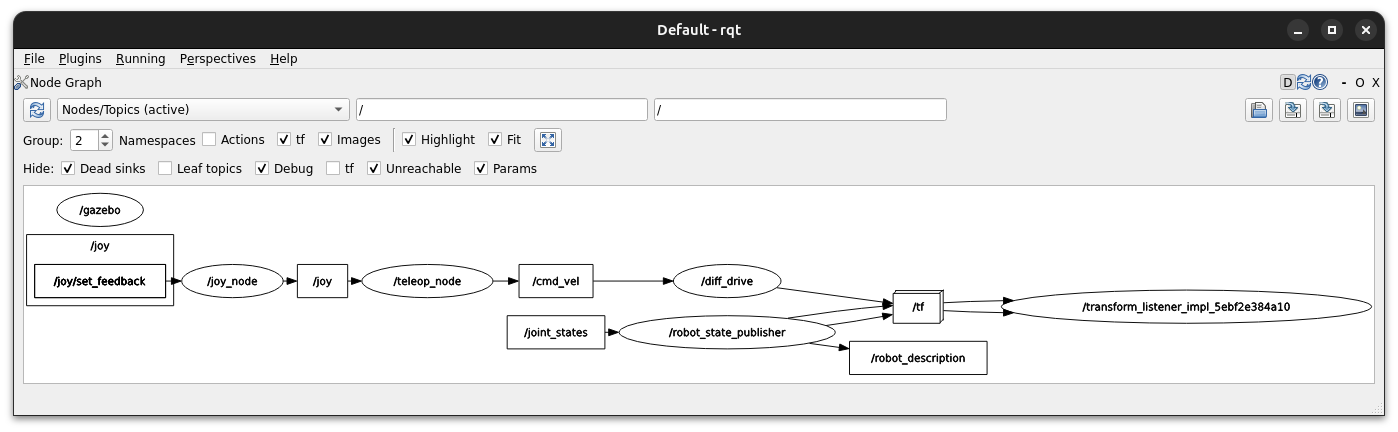This screenshot has width=1398, height=432.
Task: Toggle the D dock-lock button
Action: click(x=1289, y=83)
